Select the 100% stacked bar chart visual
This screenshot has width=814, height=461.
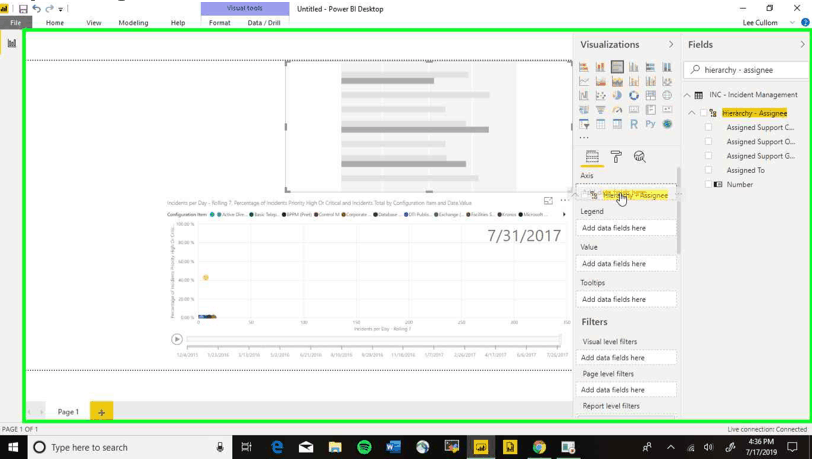(650, 66)
